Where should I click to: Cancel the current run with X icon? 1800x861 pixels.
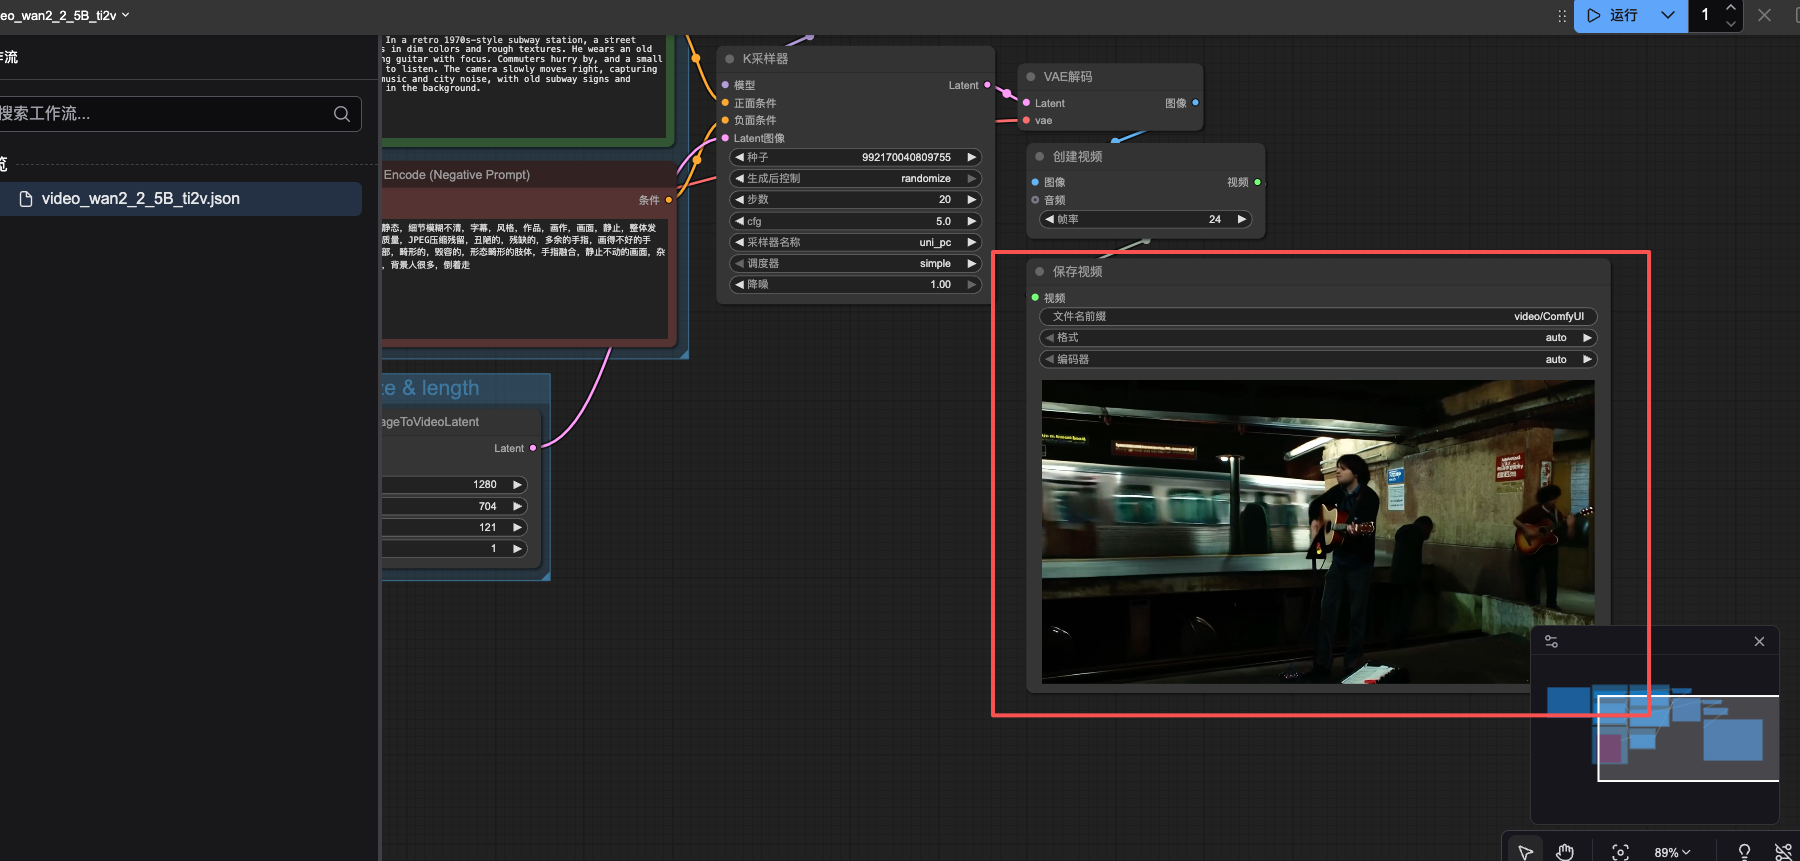point(1765,15)
